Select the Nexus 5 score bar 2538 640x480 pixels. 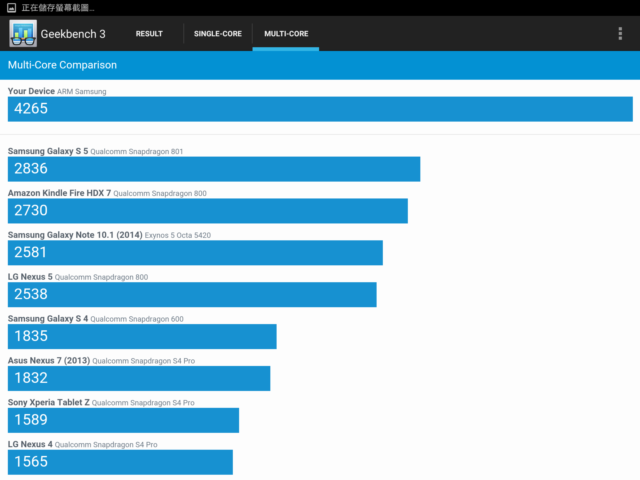click(192, 295)
